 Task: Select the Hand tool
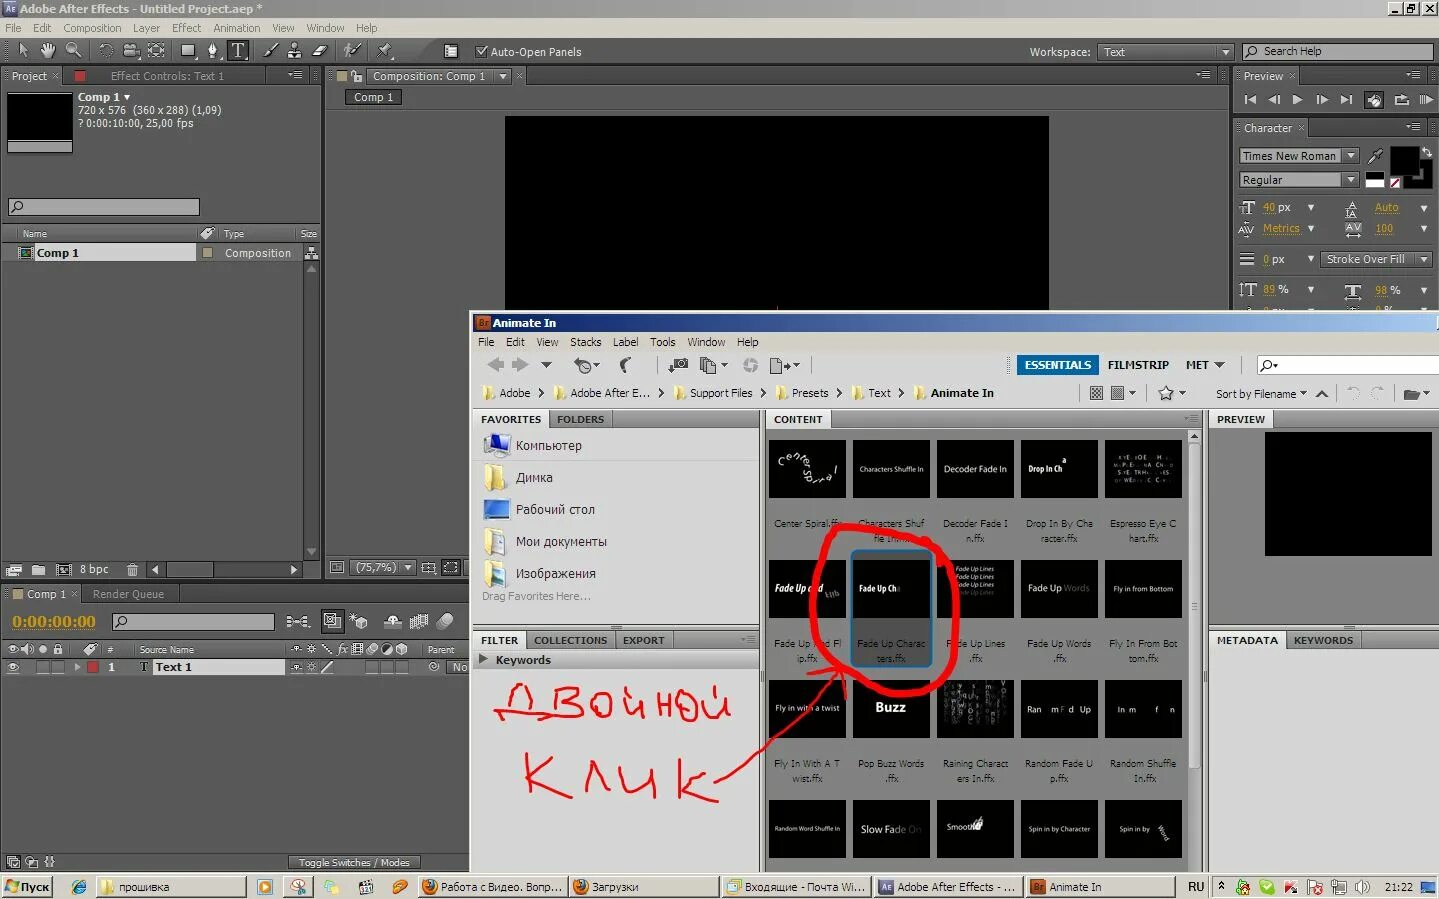[x=48, y=51]
